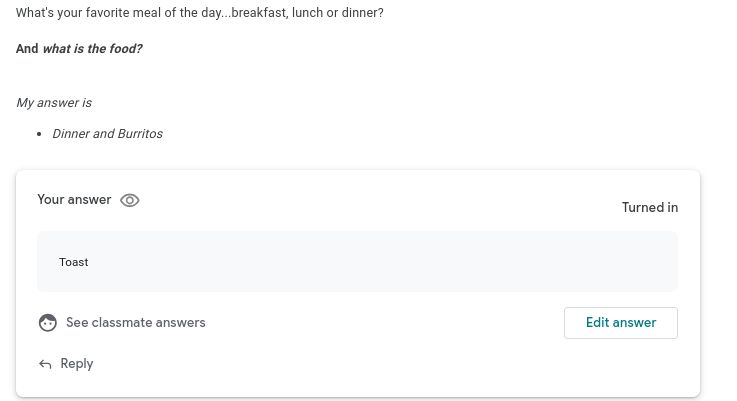Click the word Burritos in the bullet
The width and height of the screenshot is (737, 401).
(139, 134)
